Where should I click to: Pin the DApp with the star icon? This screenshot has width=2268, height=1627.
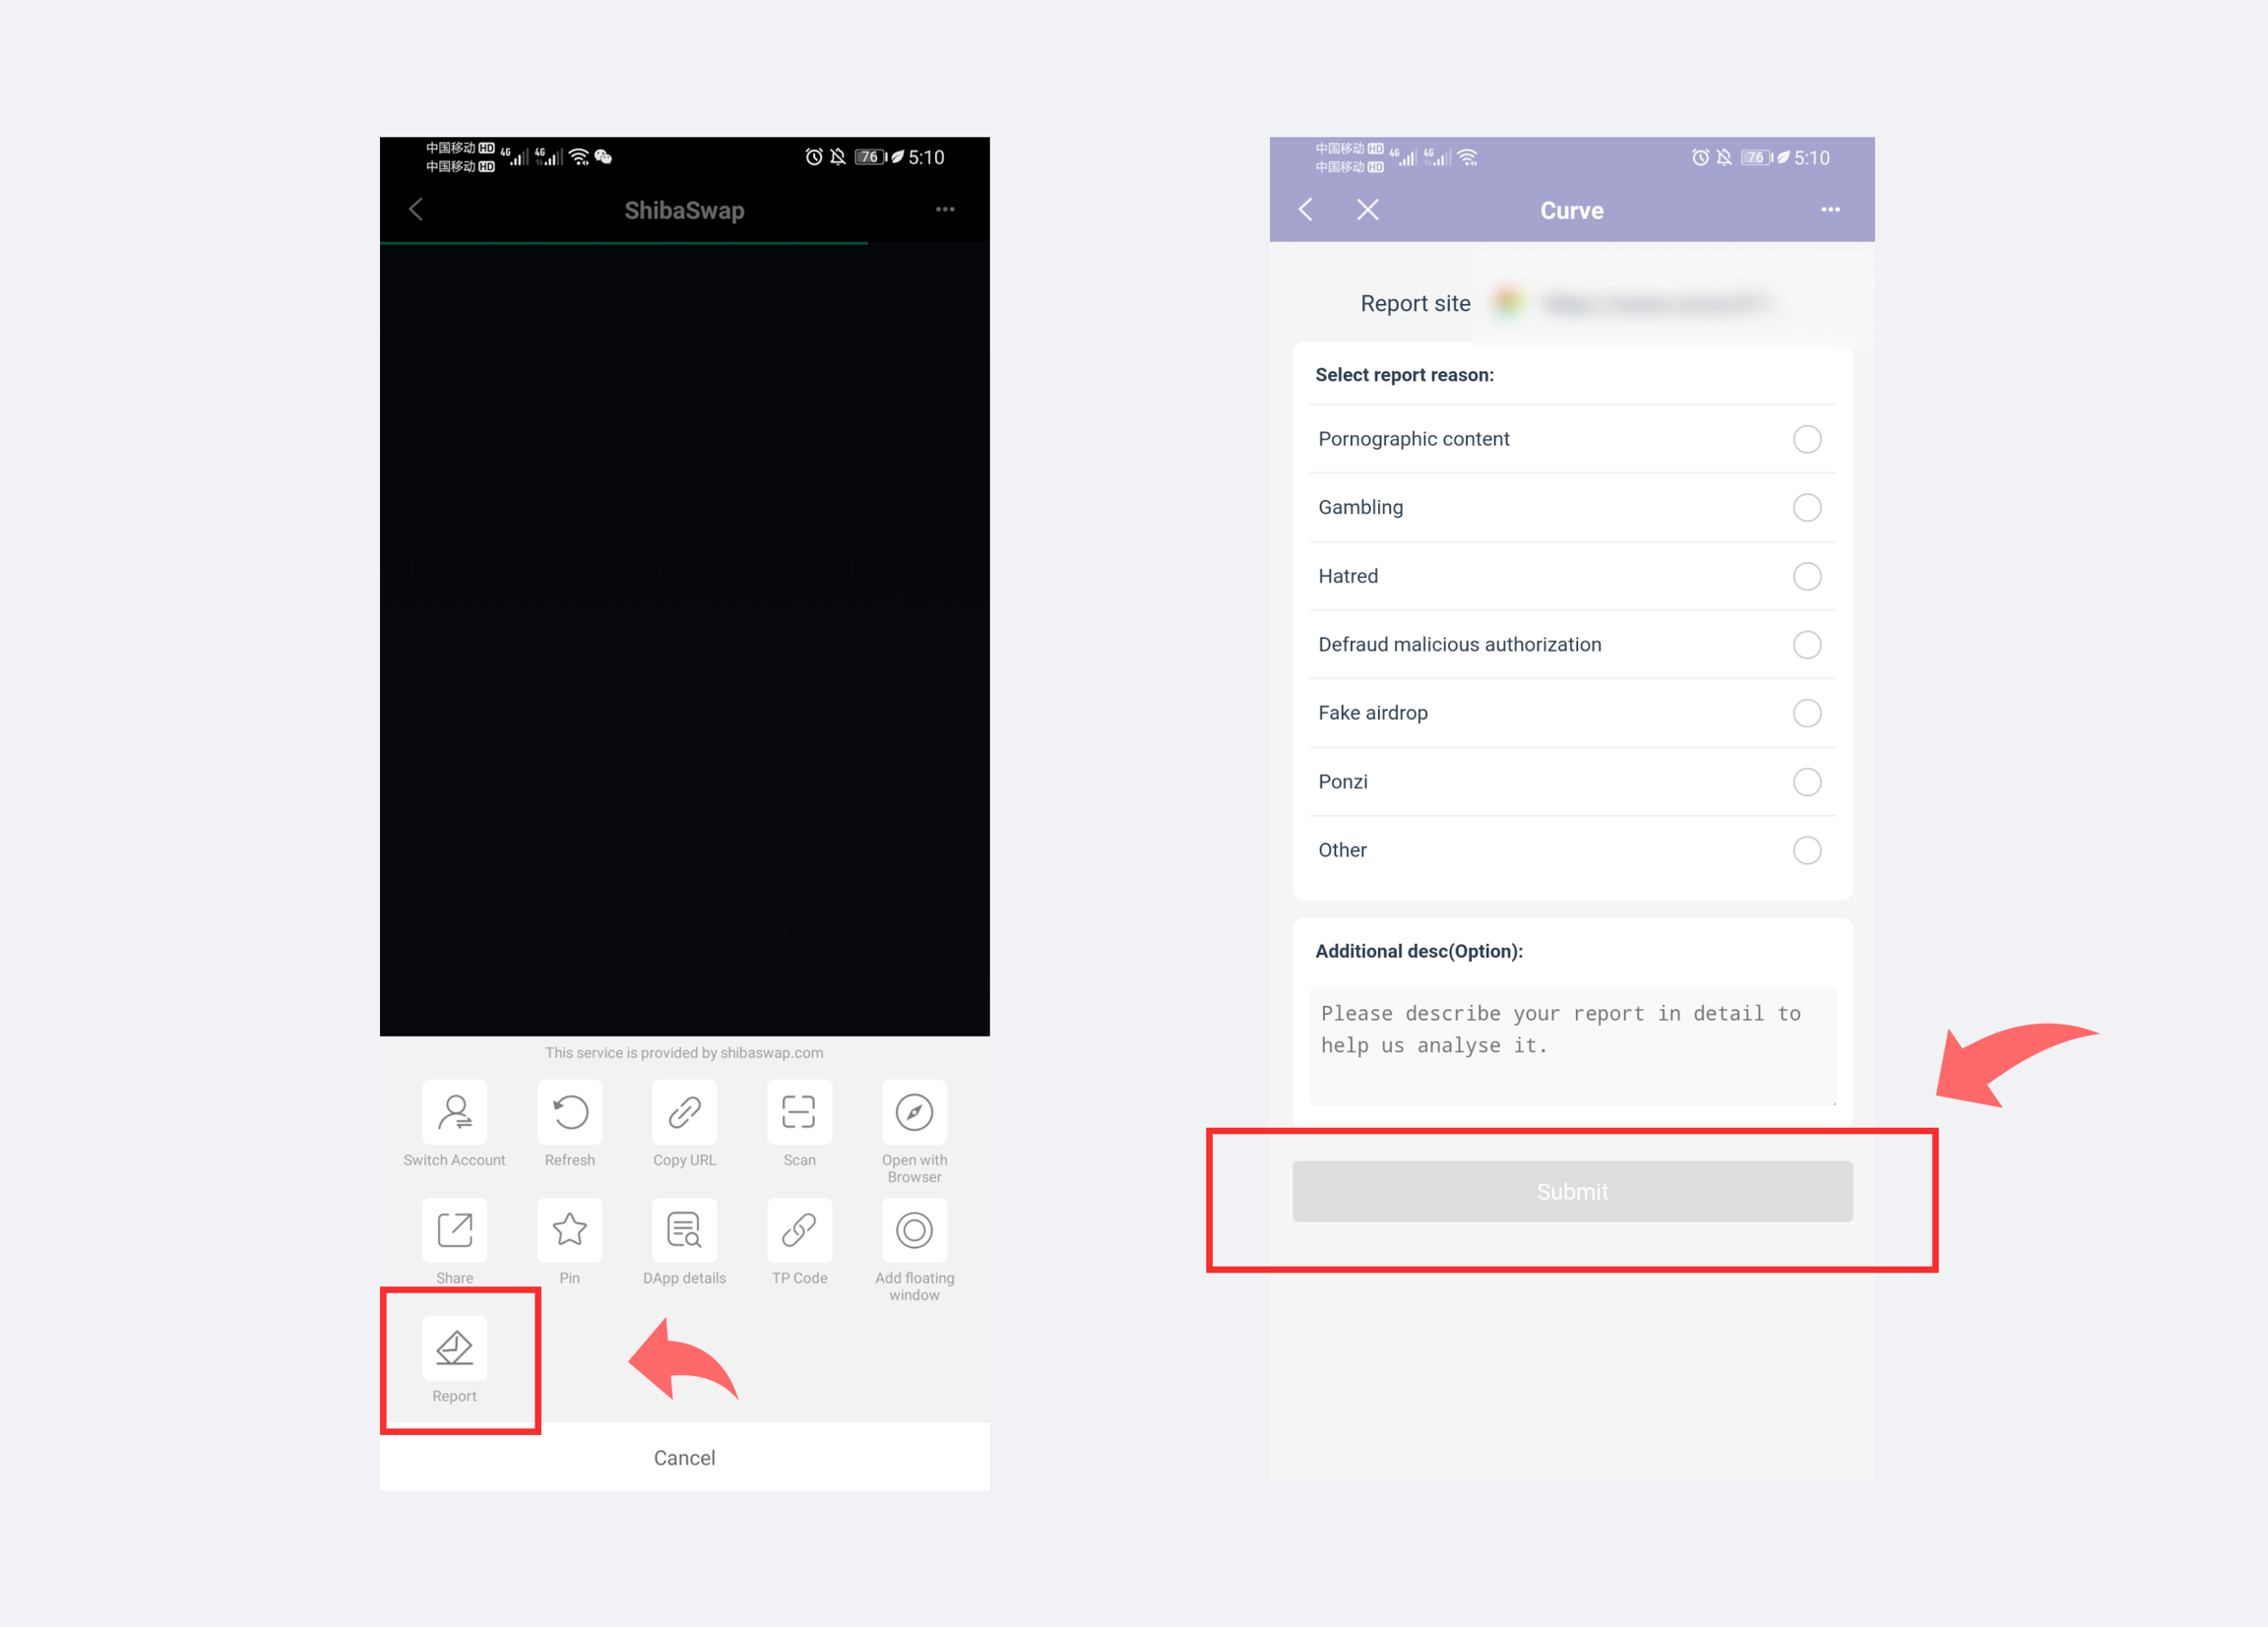coord(569,1230)
